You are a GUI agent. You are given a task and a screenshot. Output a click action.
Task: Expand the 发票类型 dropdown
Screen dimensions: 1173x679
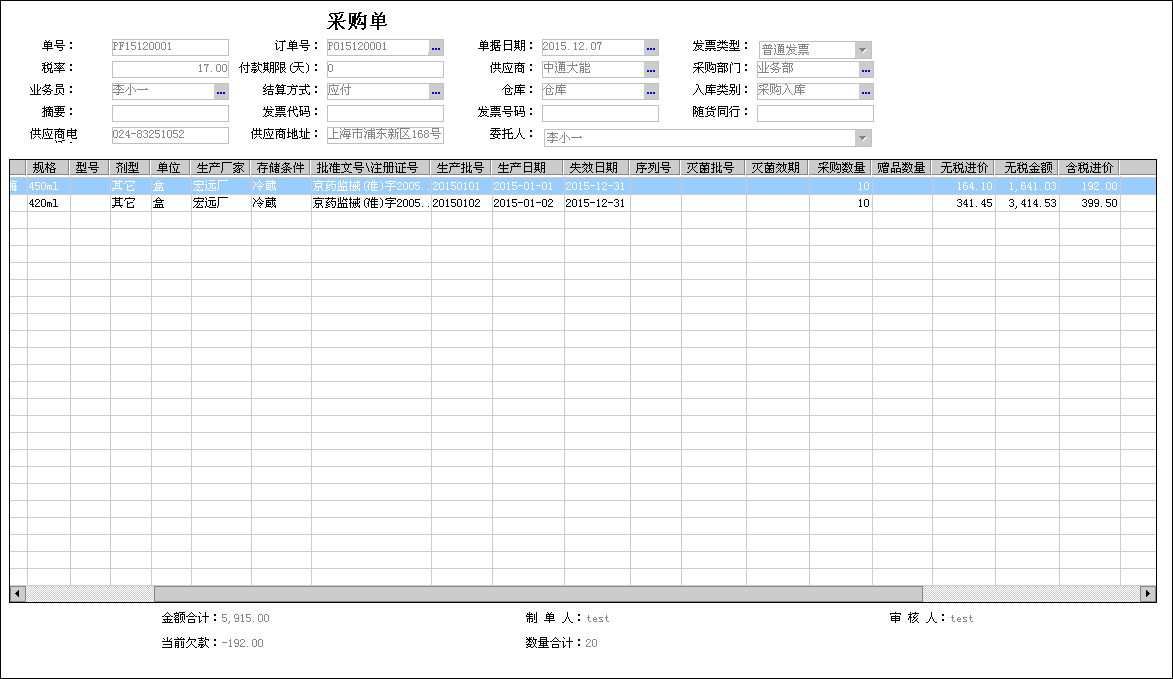(x=863, y=50)
